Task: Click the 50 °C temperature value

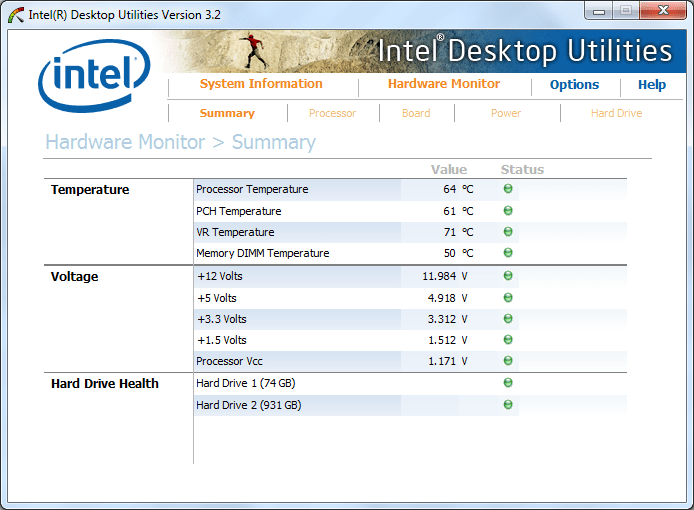Action: pyautogui.click(x=458, y=253)
